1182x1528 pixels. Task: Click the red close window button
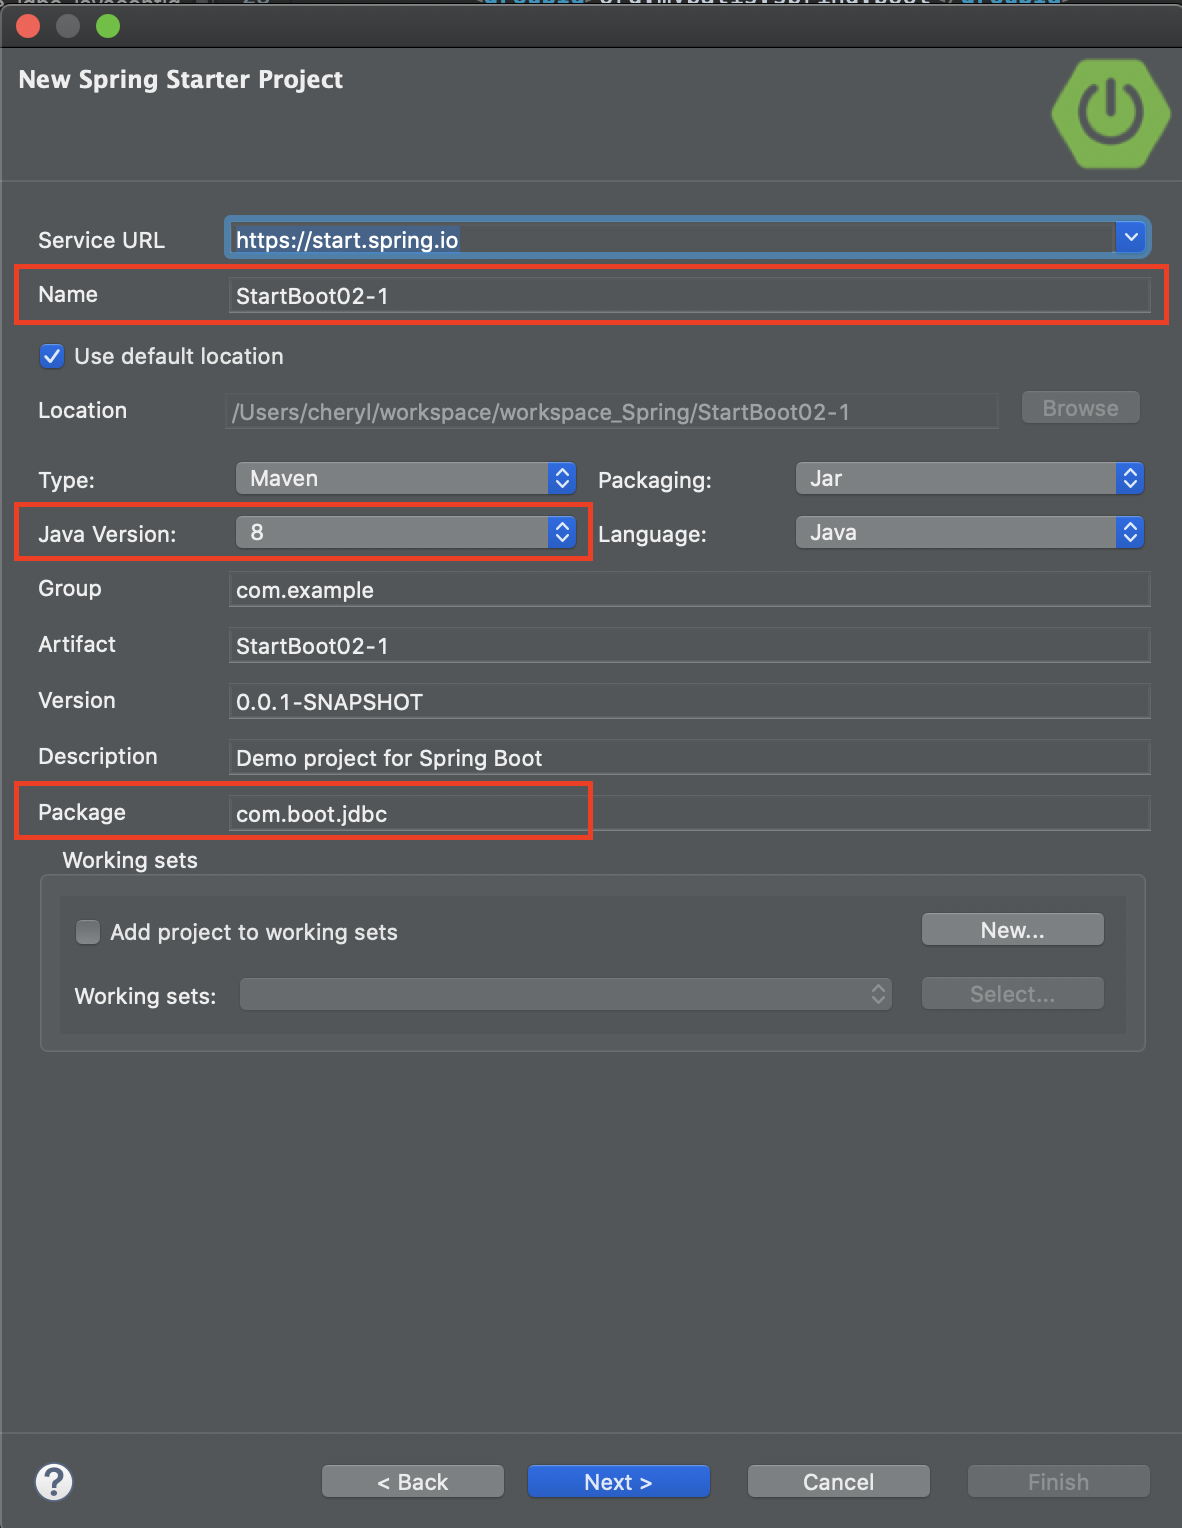click(x=28, y=26)
